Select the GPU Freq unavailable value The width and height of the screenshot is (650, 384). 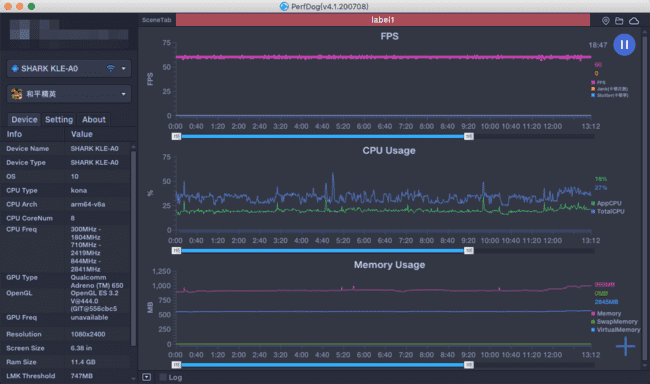click(x=89, y=318)
